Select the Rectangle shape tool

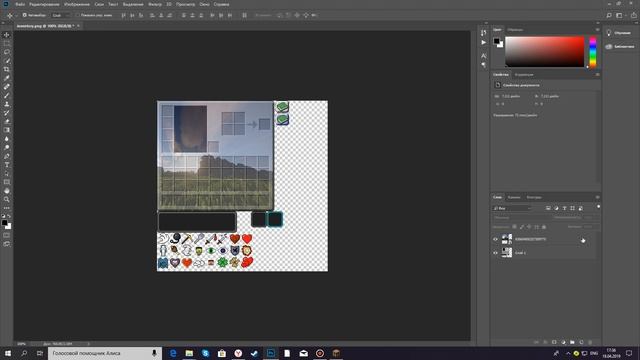(x=7, y=182)
